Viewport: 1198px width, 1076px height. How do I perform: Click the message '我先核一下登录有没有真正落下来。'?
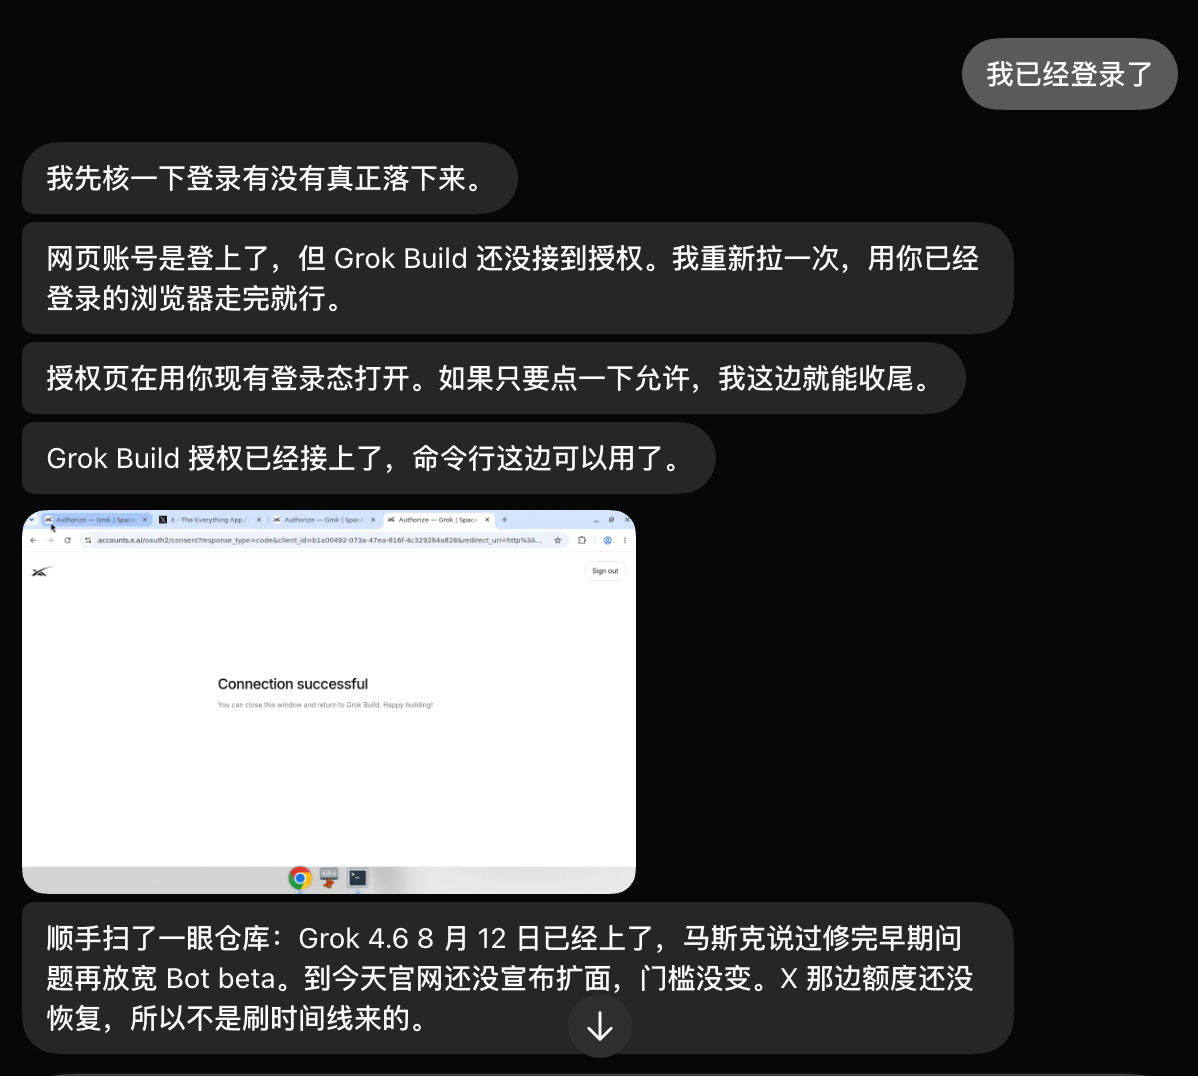270,178
